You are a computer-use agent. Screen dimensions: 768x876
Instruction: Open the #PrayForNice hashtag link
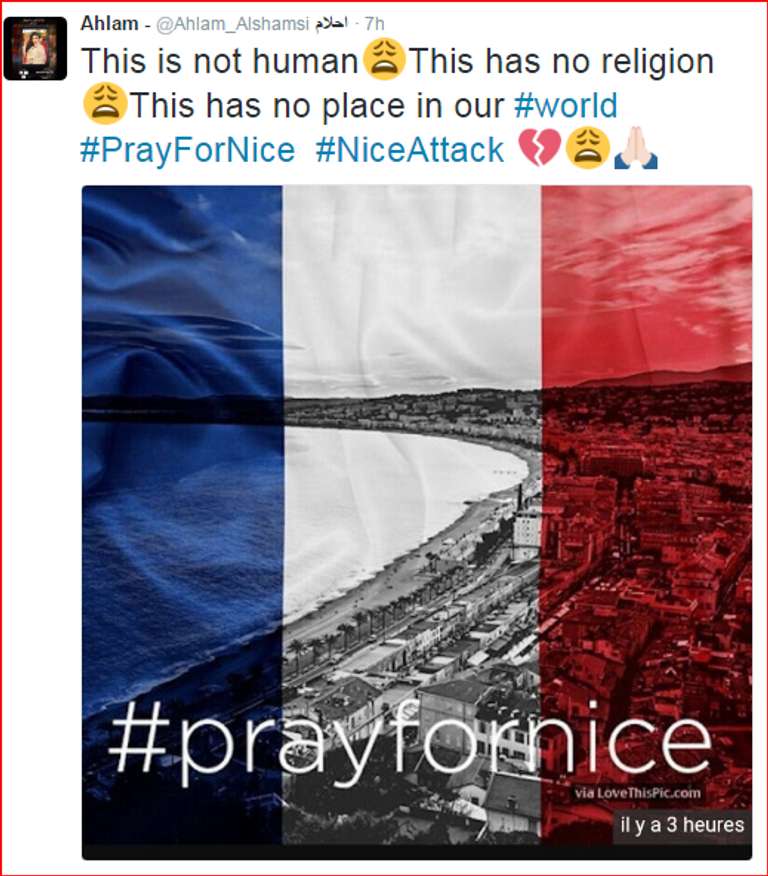click(188, 150)
